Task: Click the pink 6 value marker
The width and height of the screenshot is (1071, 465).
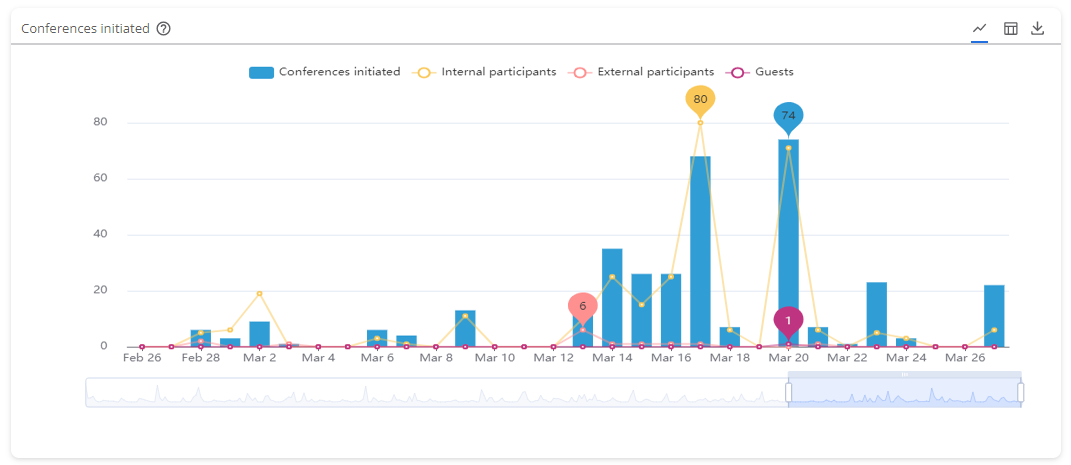Action: [583, 307]
